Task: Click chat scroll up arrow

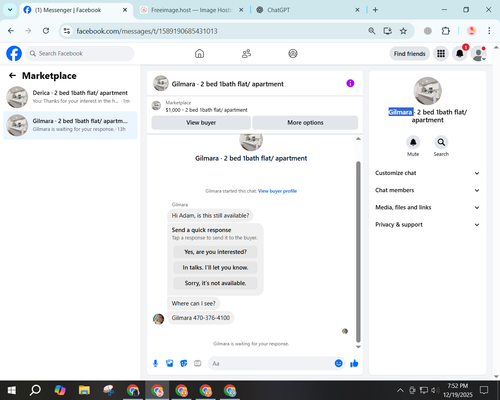Action: (x=358, y=139)
